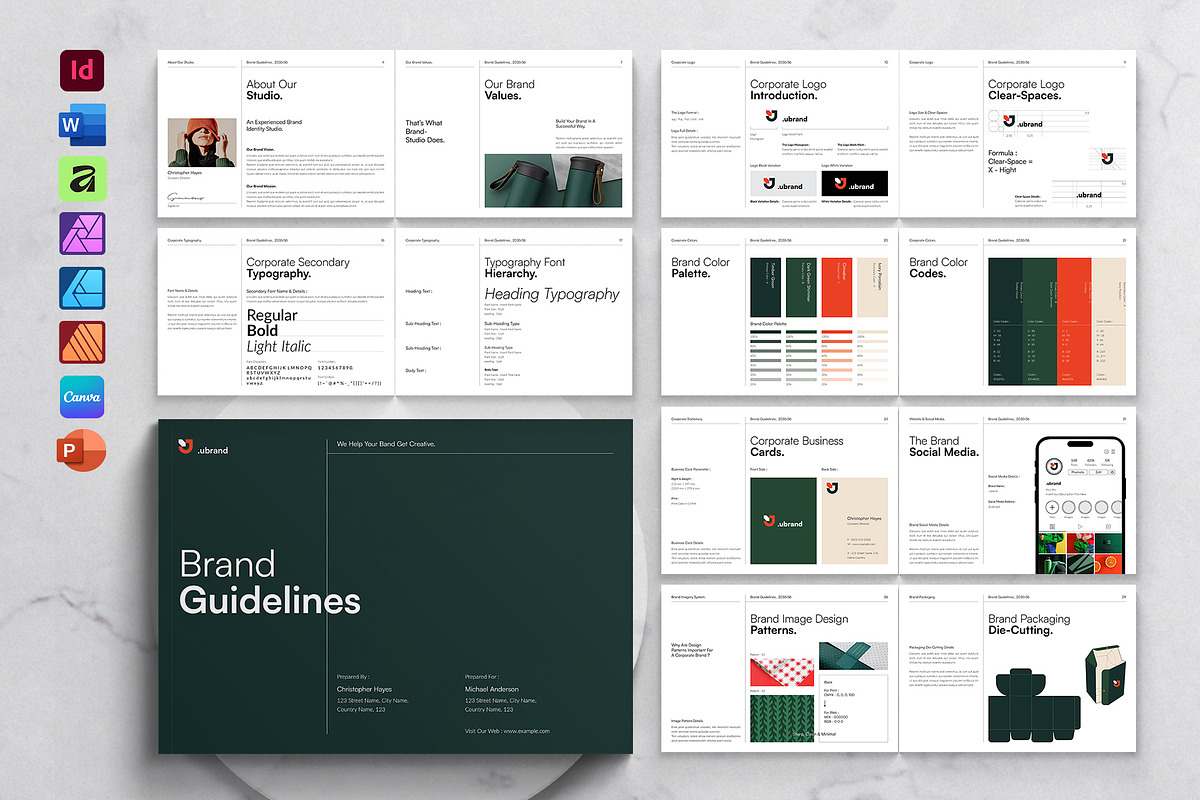Click 'We Help Your Band Get Creative.' tagline
This screenshot has width=1200, height=800.
point(386,444)
